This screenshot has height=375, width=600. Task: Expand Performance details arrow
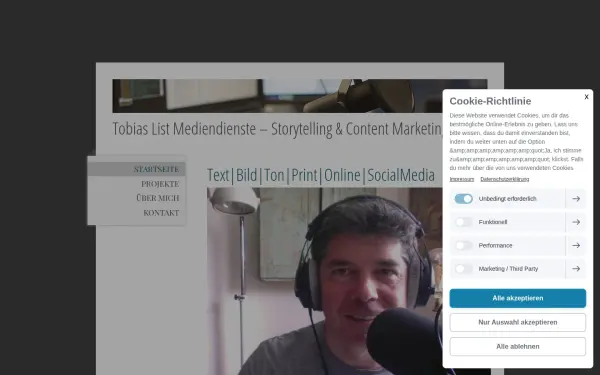click(x=576, y=245)
